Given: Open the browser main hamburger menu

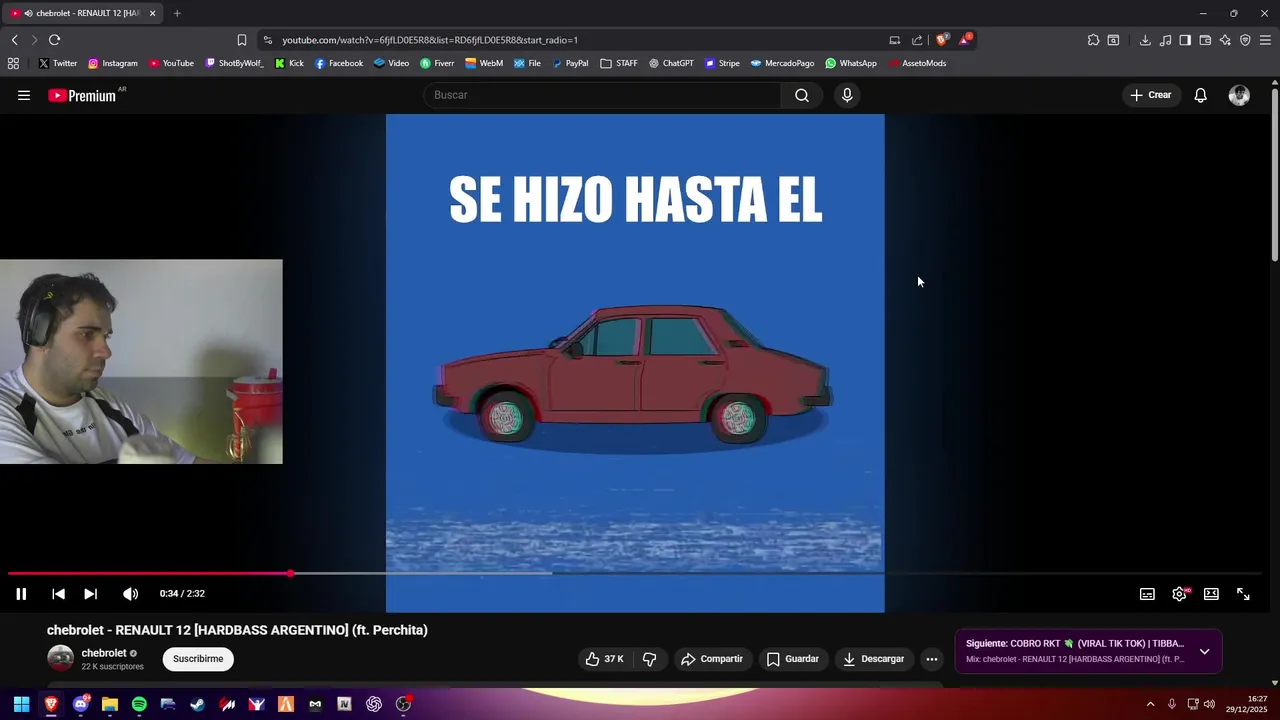Looking at the screenshot, I should [1265, 40].
